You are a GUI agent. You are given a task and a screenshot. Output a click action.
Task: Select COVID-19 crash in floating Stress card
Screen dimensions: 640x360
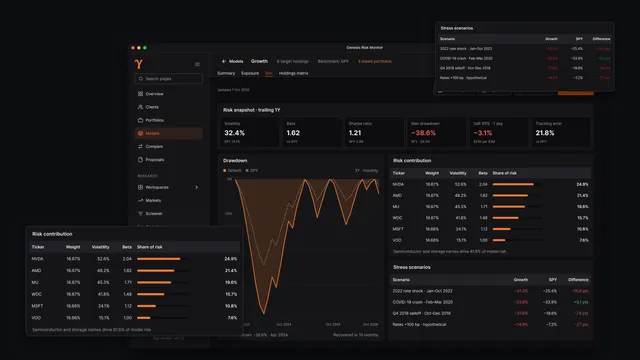point(525,58)
